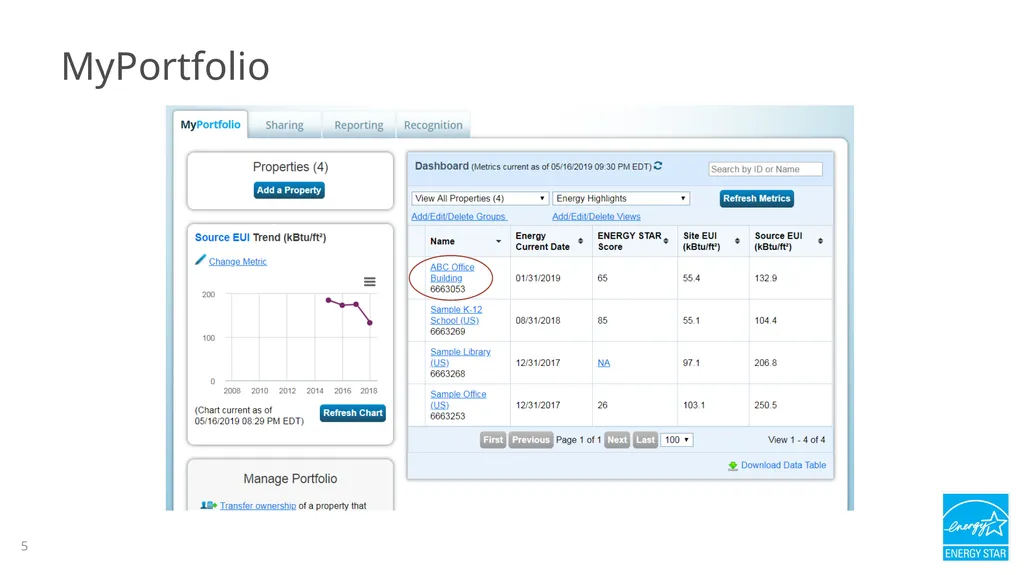Switch to the MyPortfolio tab
This screenshot has width=1024, height=575.
click(x=210, y=125)
